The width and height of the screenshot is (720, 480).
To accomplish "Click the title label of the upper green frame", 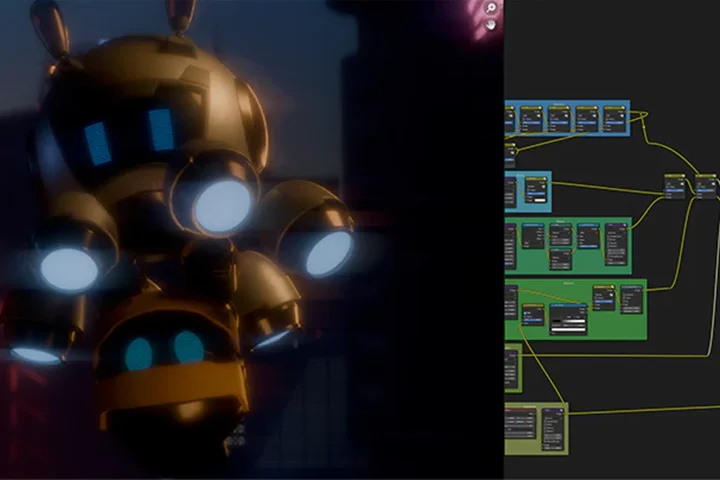I will click(x=561, y=222).
